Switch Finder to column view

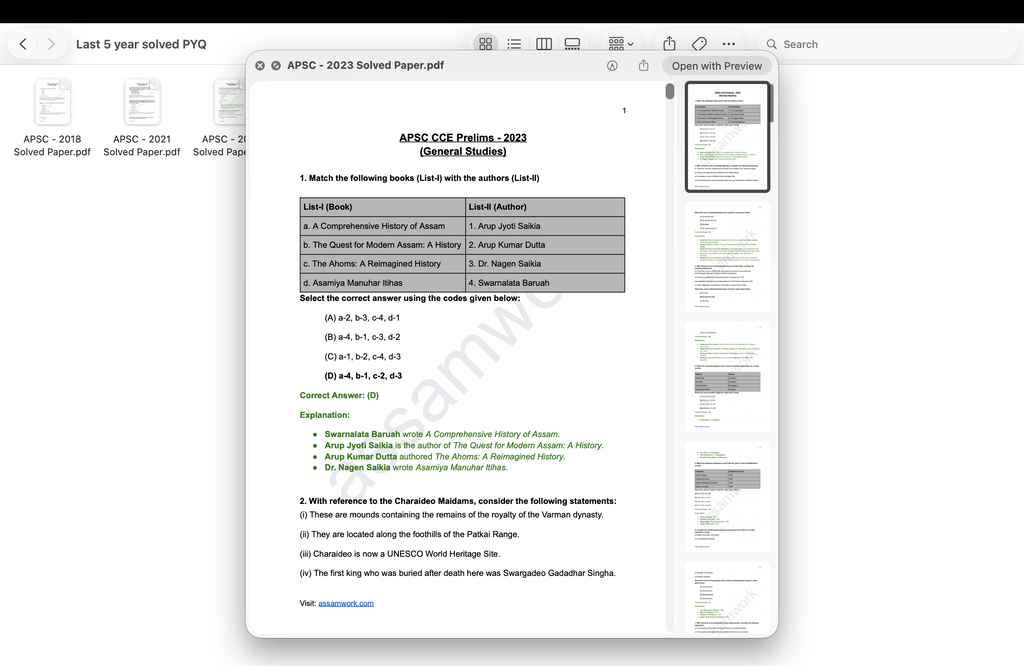(x=543, y=44)
